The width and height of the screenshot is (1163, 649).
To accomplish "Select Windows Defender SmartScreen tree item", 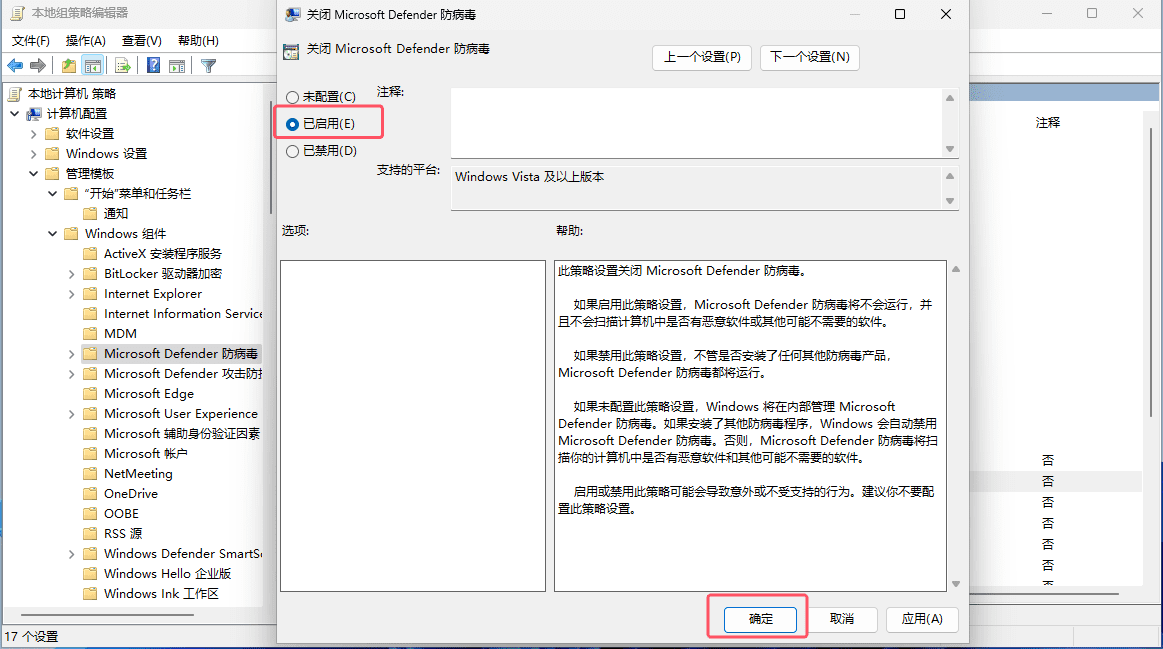I will 182,554.
